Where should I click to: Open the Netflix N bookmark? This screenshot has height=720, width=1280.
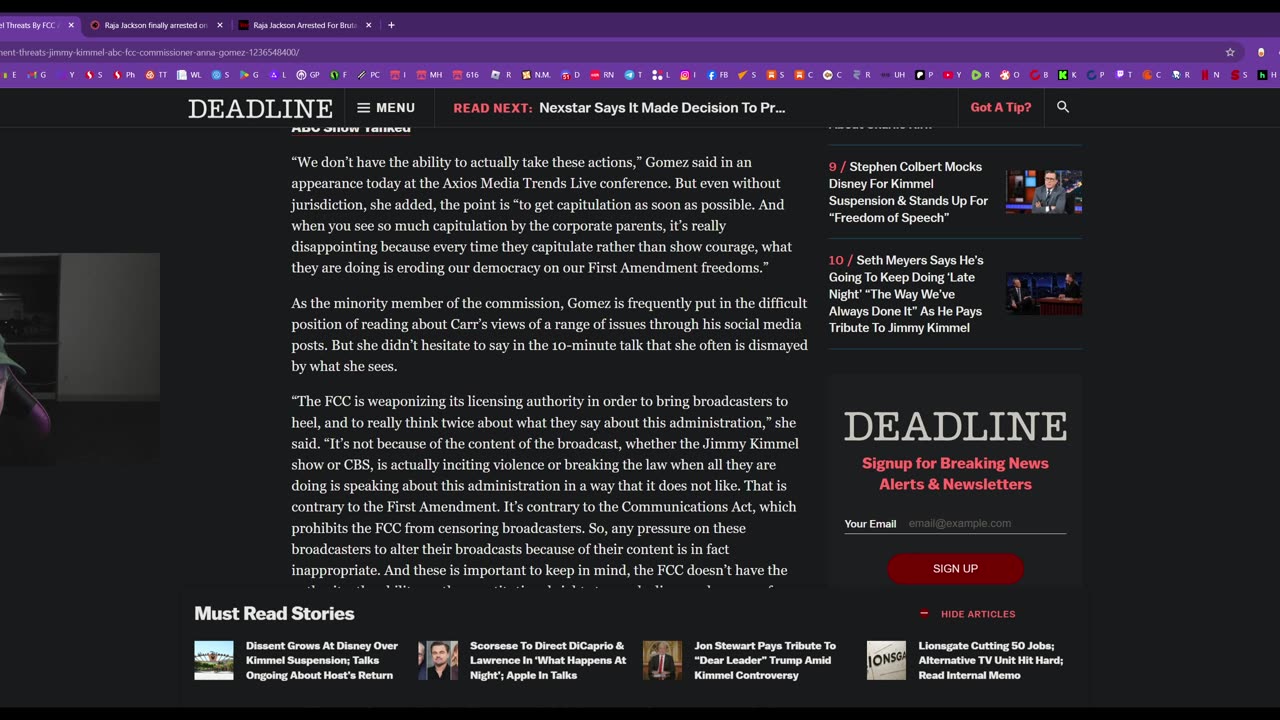click(x=1212, y=75)
